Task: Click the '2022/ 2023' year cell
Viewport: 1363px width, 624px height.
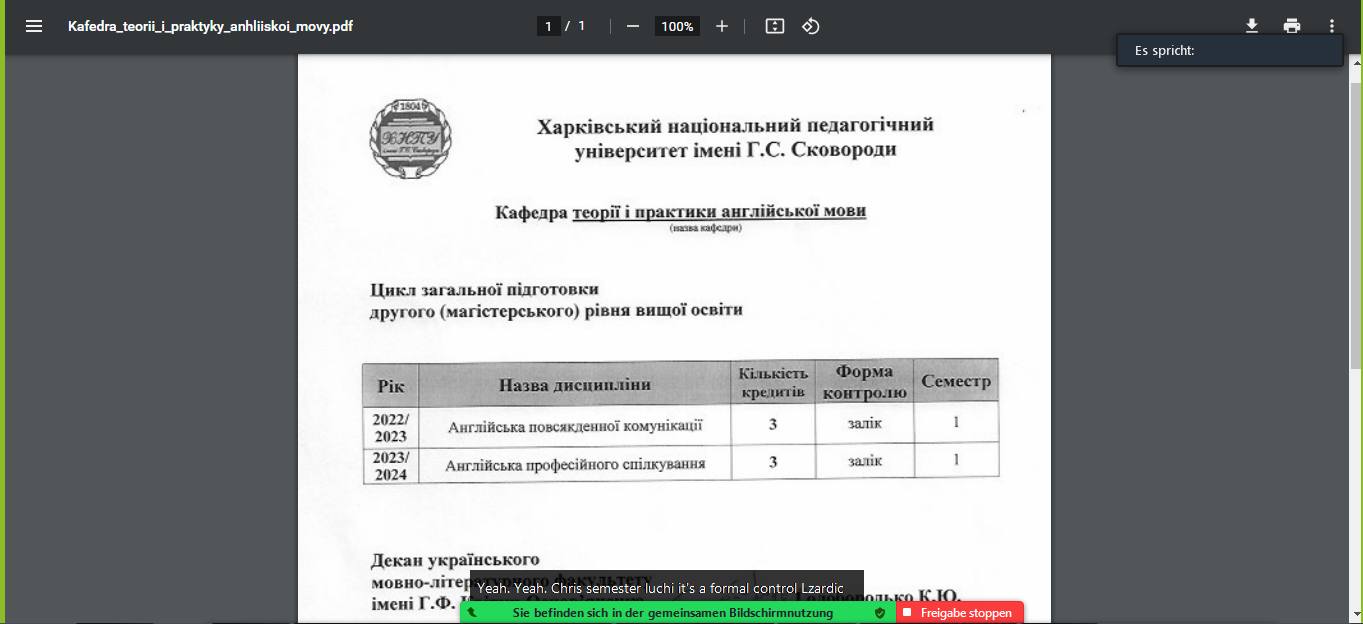Action: pyautogui.click(x=391, y=428)
